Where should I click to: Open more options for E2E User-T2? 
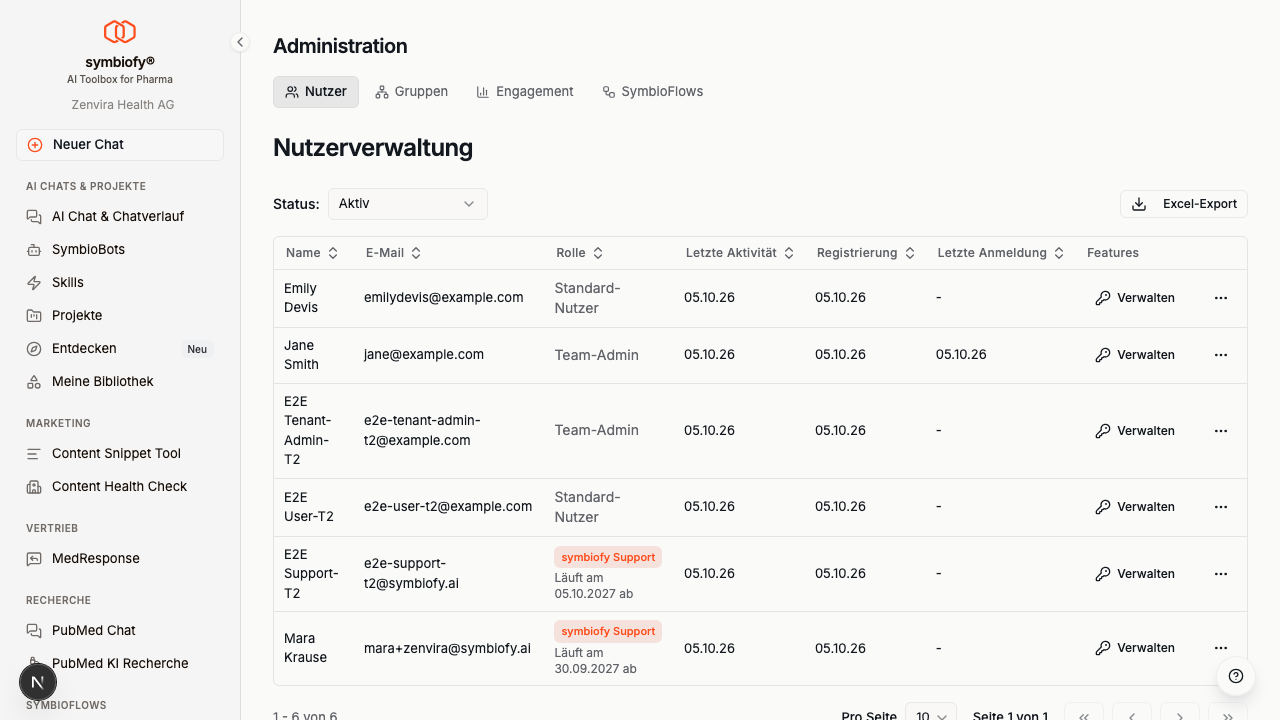point(1221,507)
